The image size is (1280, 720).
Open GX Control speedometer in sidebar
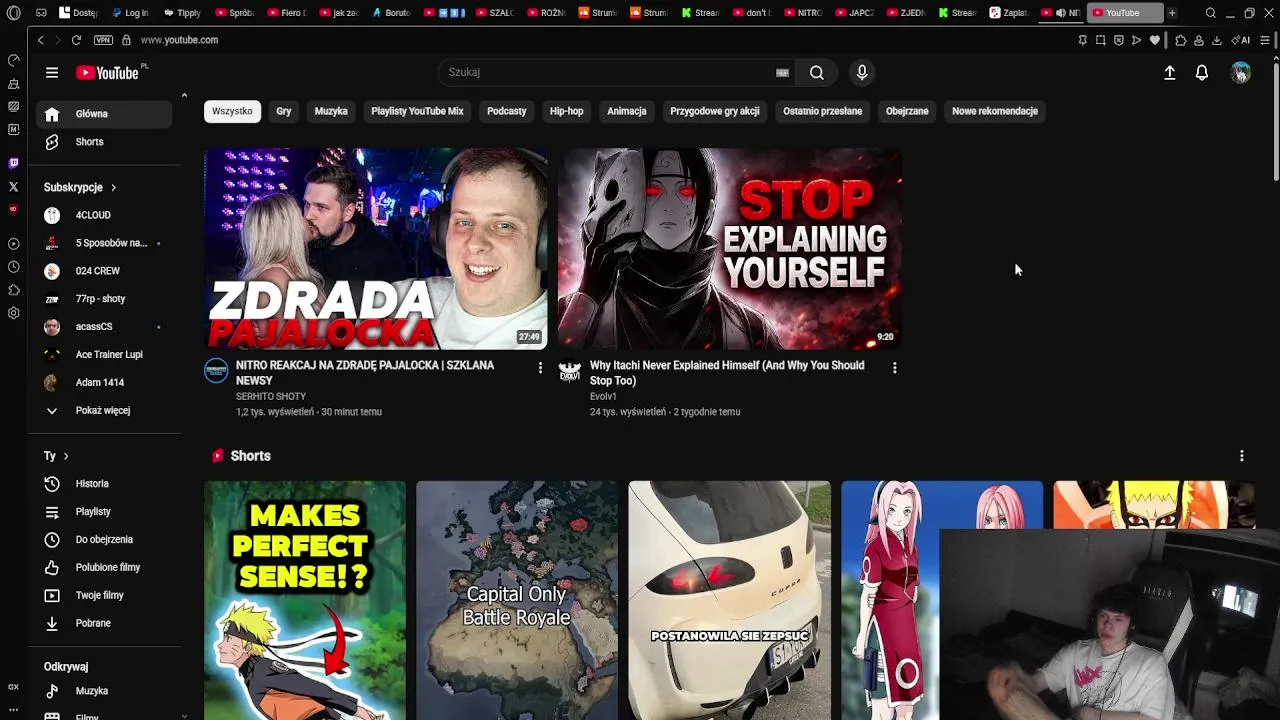point(13,61)
